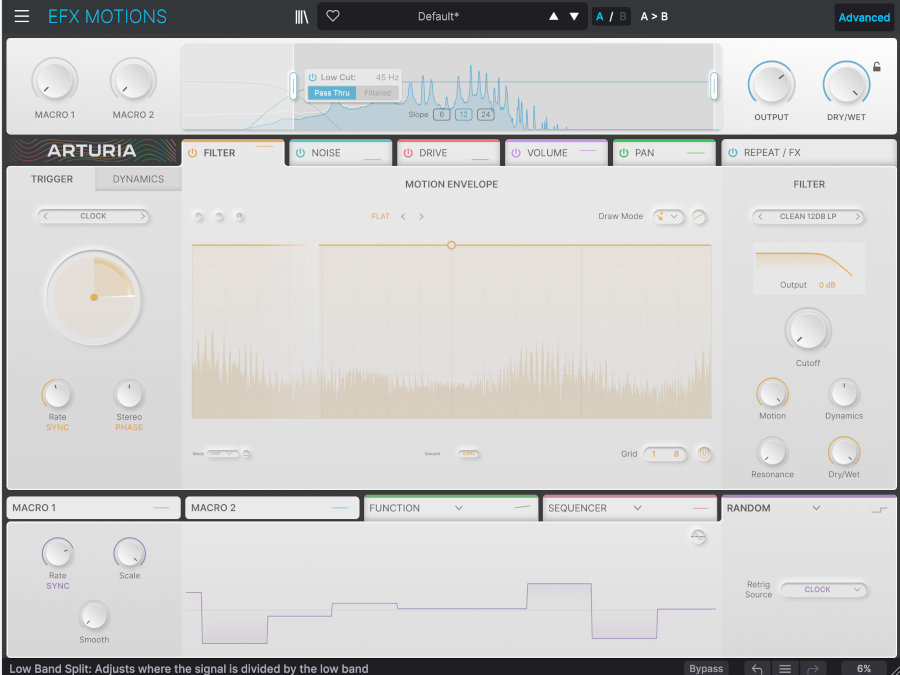The image size is (900, 675).
Task: Click the hamburger menu icon top left
Action: 22,16
